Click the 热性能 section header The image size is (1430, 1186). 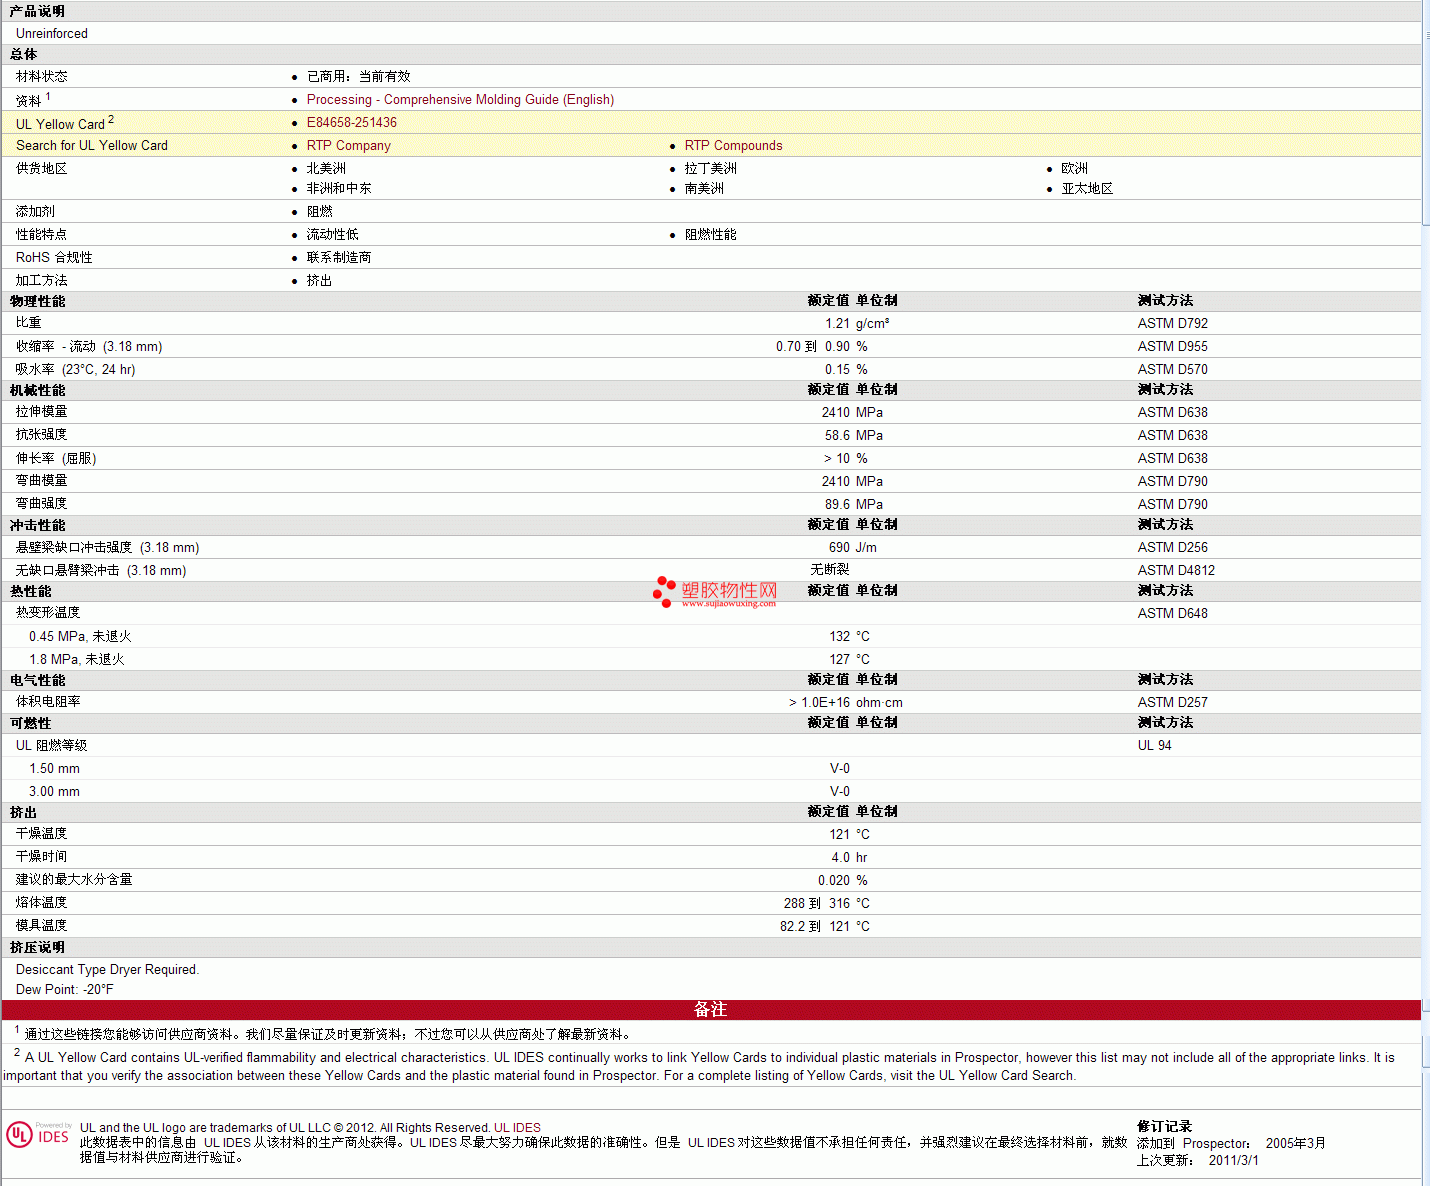coord(31,591)
